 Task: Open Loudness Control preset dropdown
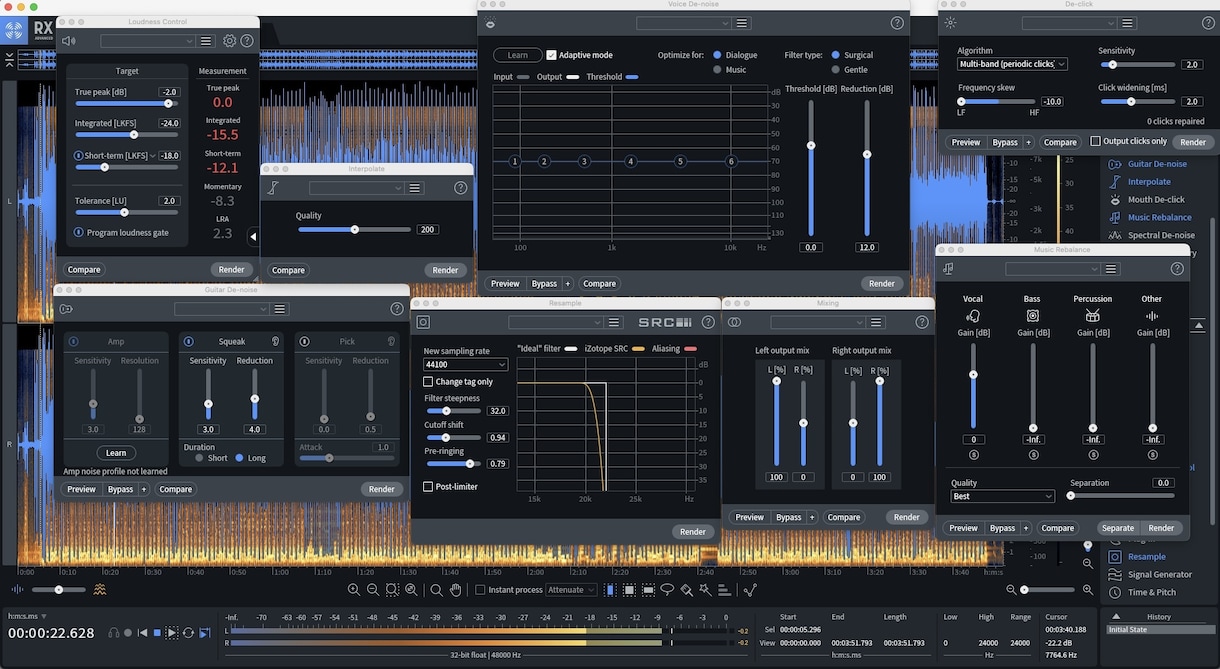tap(148, 41)
